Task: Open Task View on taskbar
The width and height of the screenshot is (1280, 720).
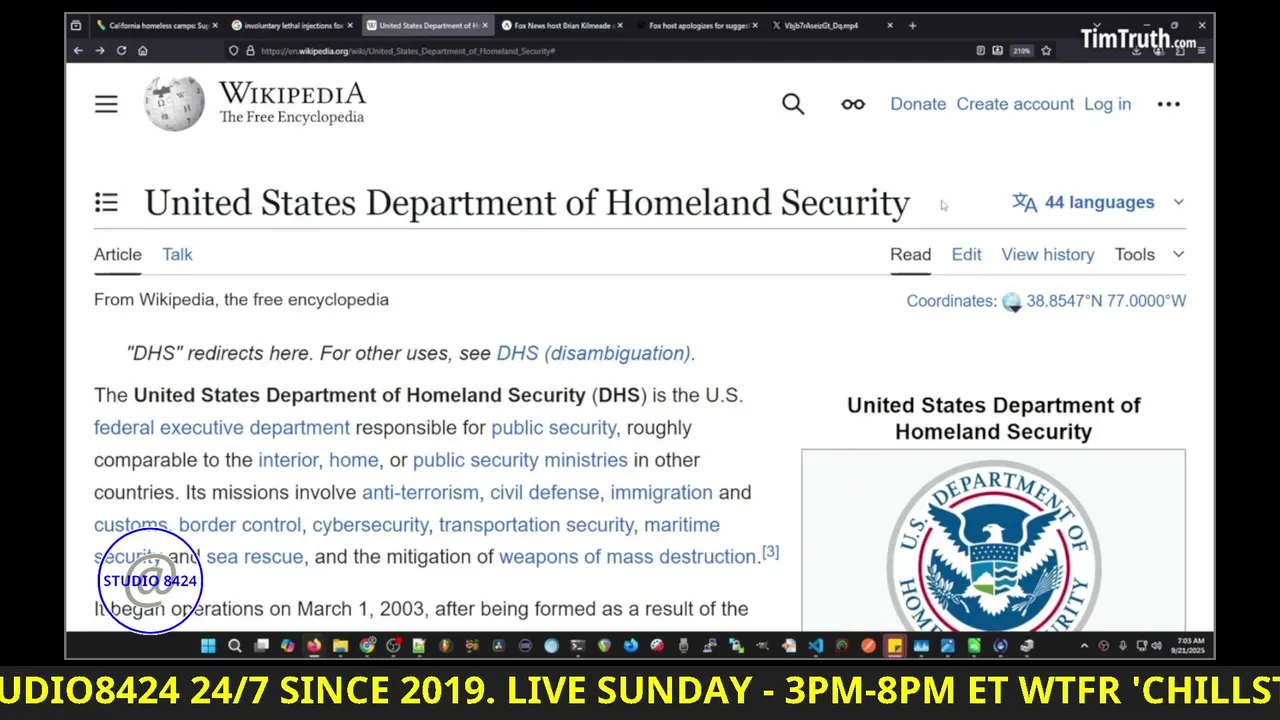Action: [x=261, y=646]
